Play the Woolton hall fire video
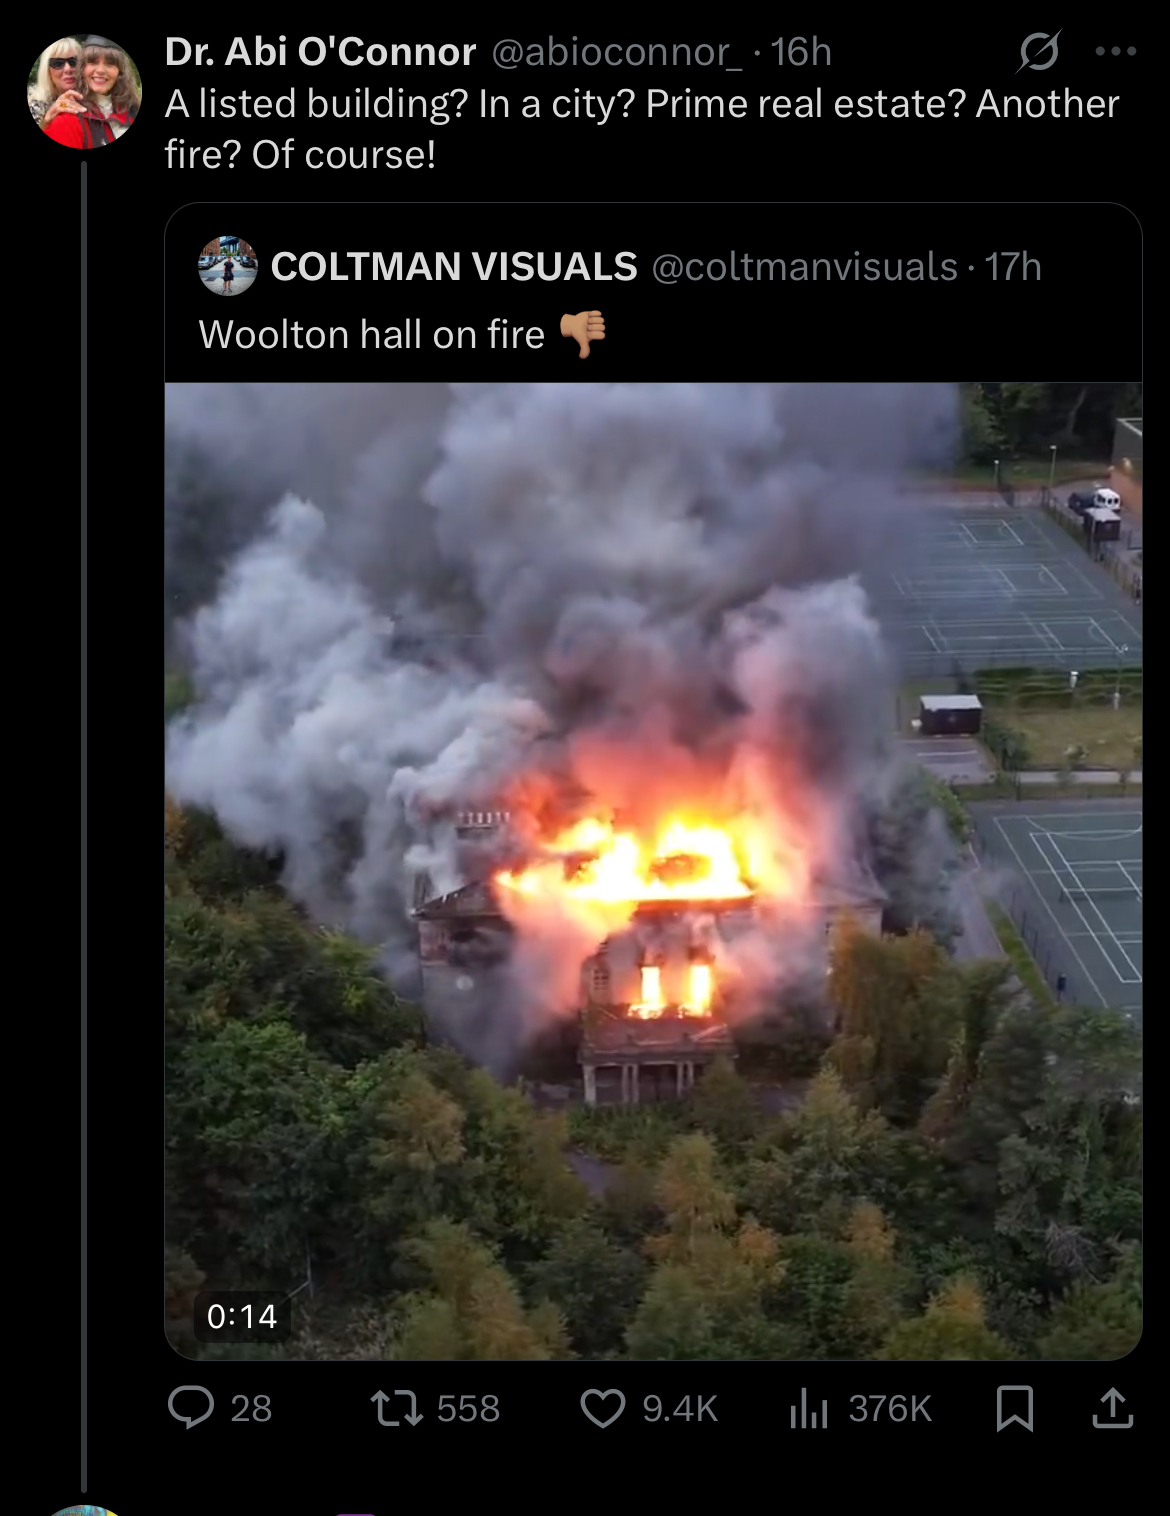Image resolution: width=1170 pixels, height=1516 pixels. coord(653,871)
